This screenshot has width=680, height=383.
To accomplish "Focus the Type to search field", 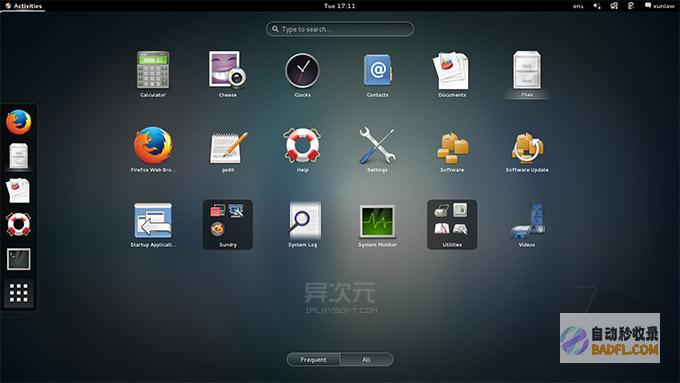I will 340,29.
